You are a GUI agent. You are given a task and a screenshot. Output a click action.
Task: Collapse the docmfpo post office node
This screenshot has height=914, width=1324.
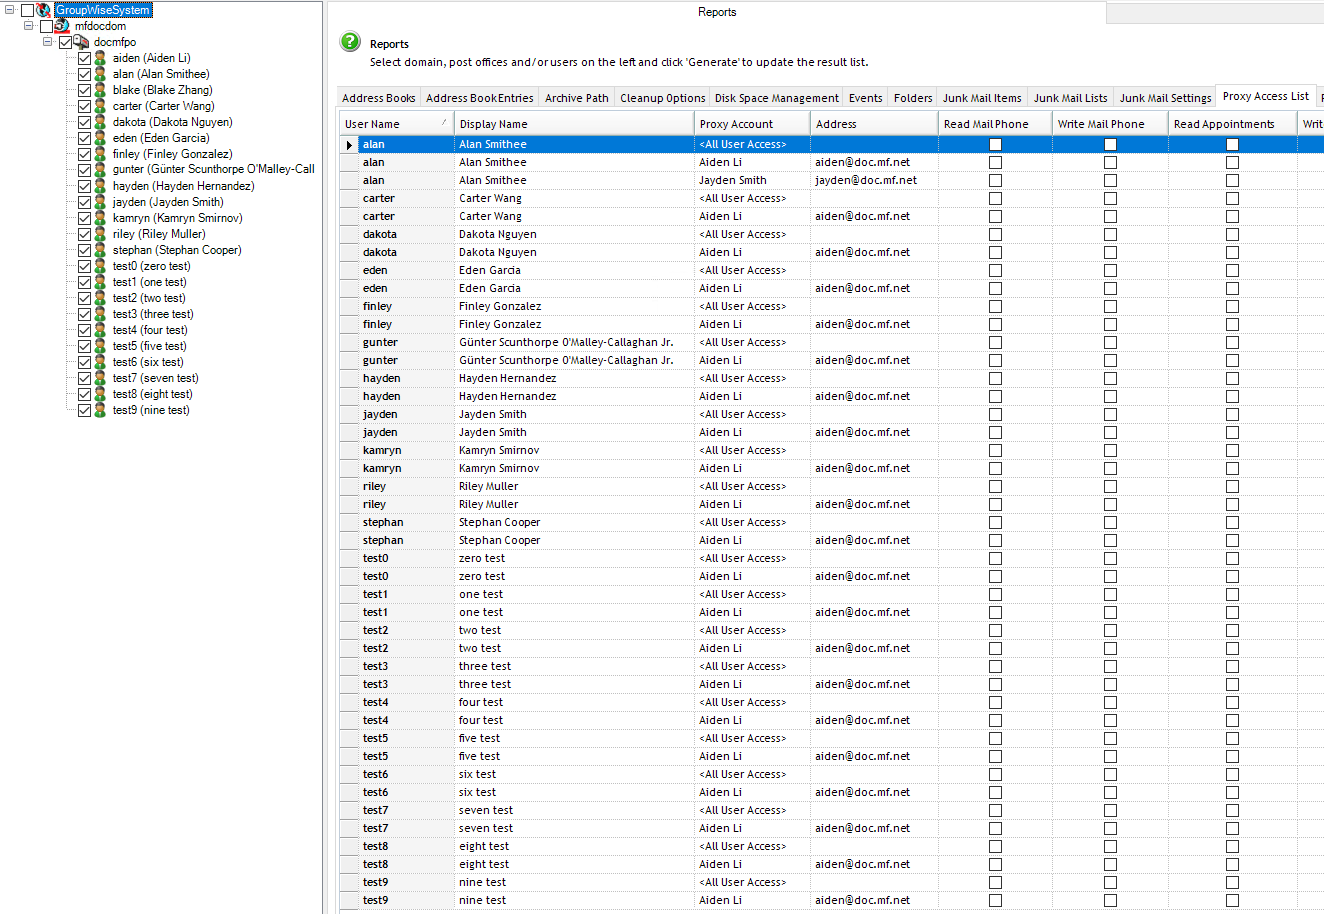click(47, 42)
